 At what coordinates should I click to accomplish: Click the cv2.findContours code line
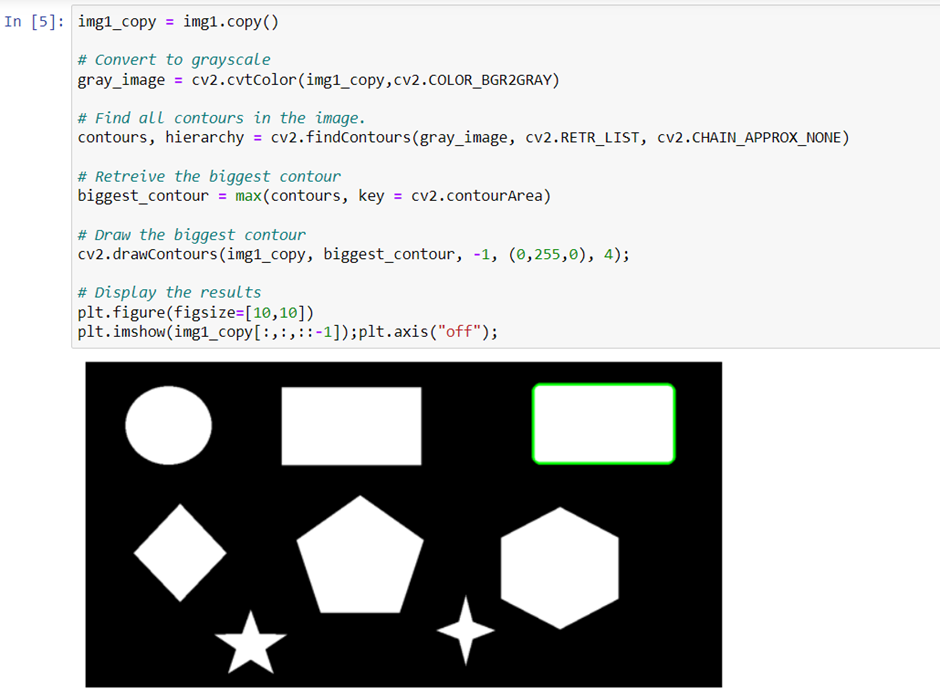point(463,138)
